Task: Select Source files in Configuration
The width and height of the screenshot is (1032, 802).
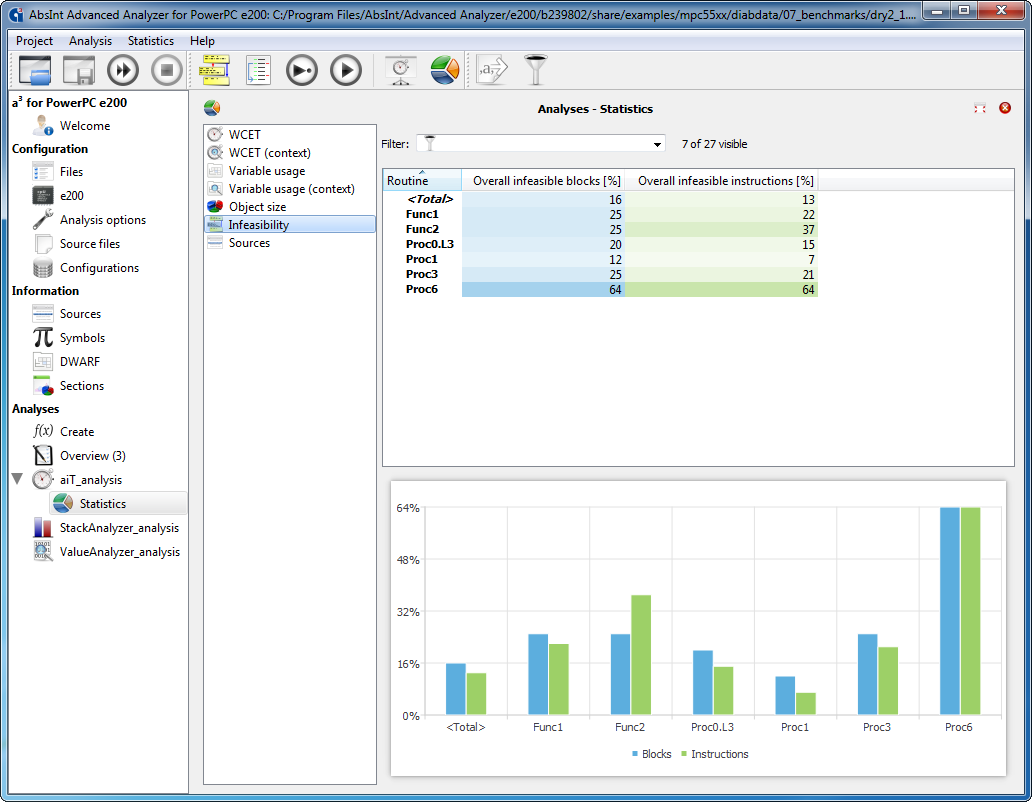Action: coord(90,243)
